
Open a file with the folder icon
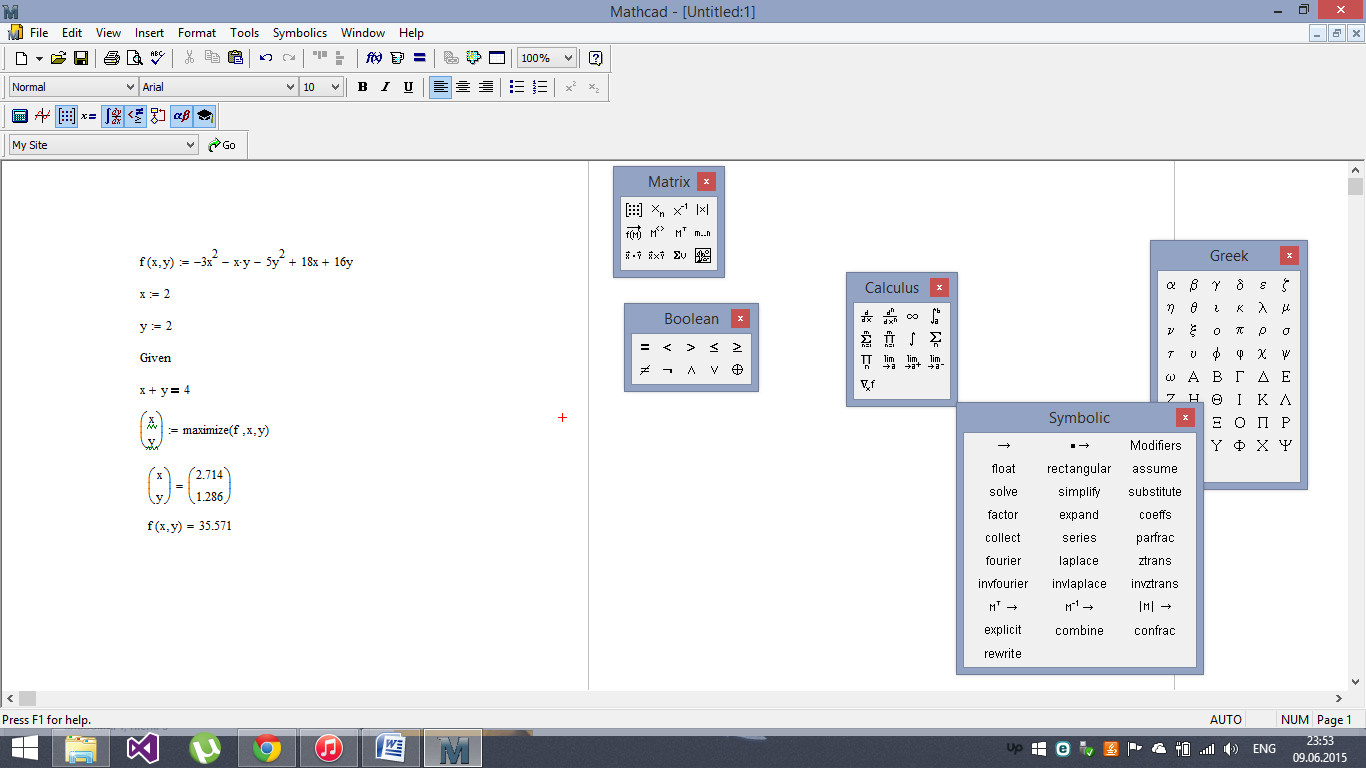point(58,58)
